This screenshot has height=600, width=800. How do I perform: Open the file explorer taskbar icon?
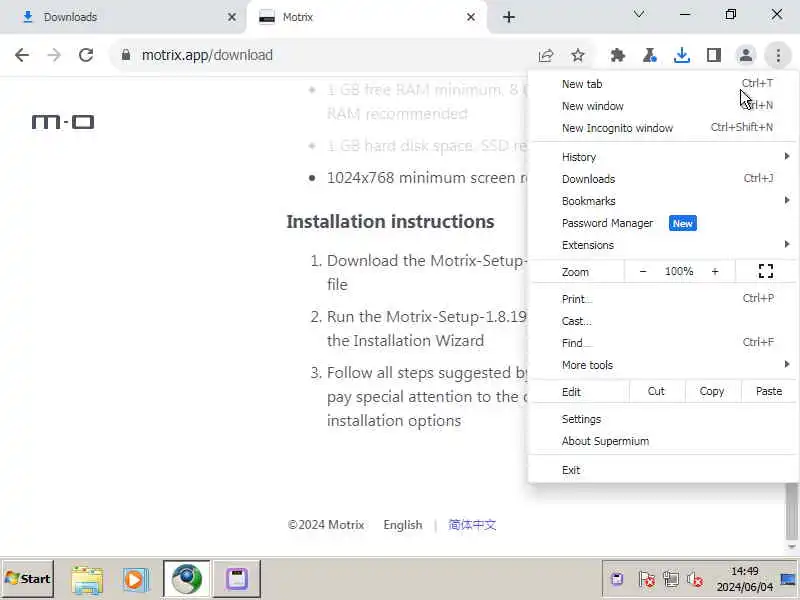87,580
